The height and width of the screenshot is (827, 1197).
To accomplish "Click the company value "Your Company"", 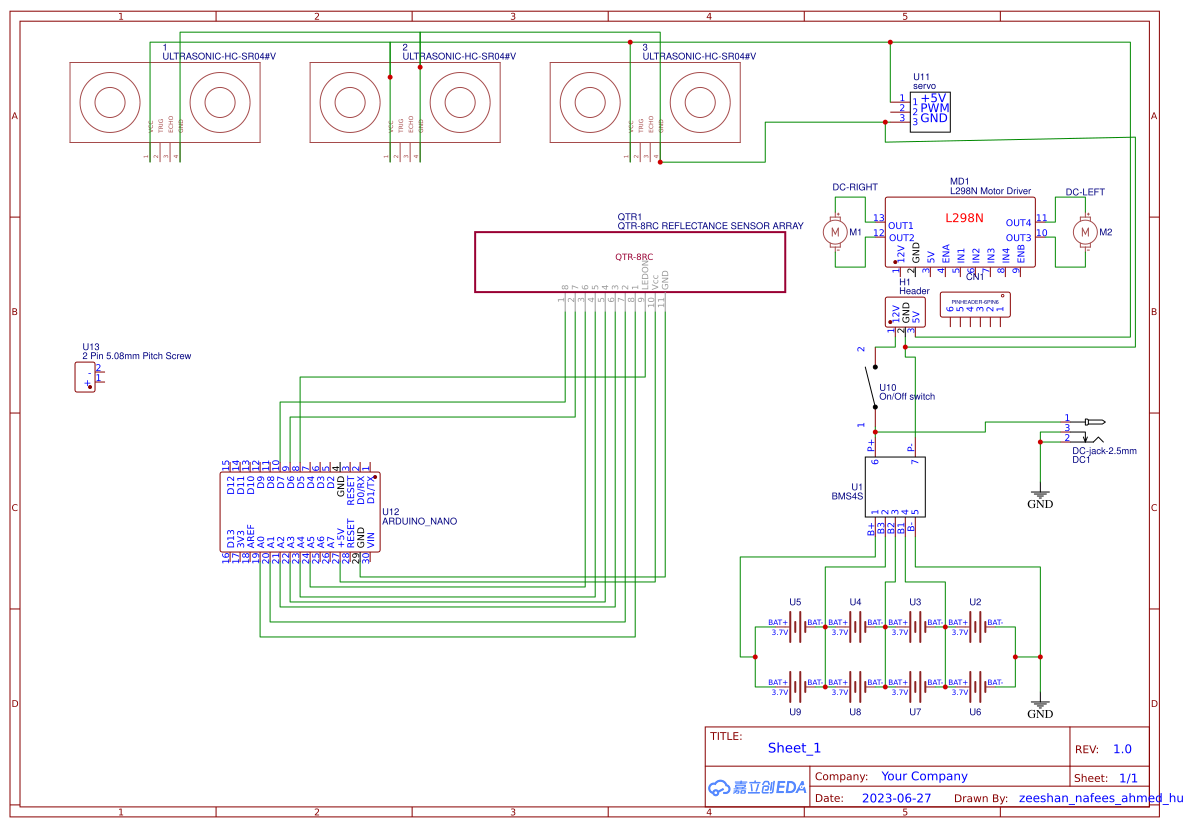I will pyautogui.click(x=924, y=777).
